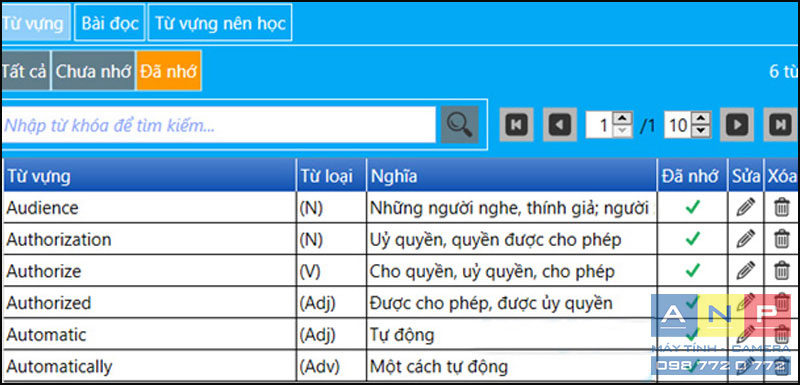Show Tất cả words filter
This screenshot has height=385, width=800.
pyautogui.click(x=26, y=71)
